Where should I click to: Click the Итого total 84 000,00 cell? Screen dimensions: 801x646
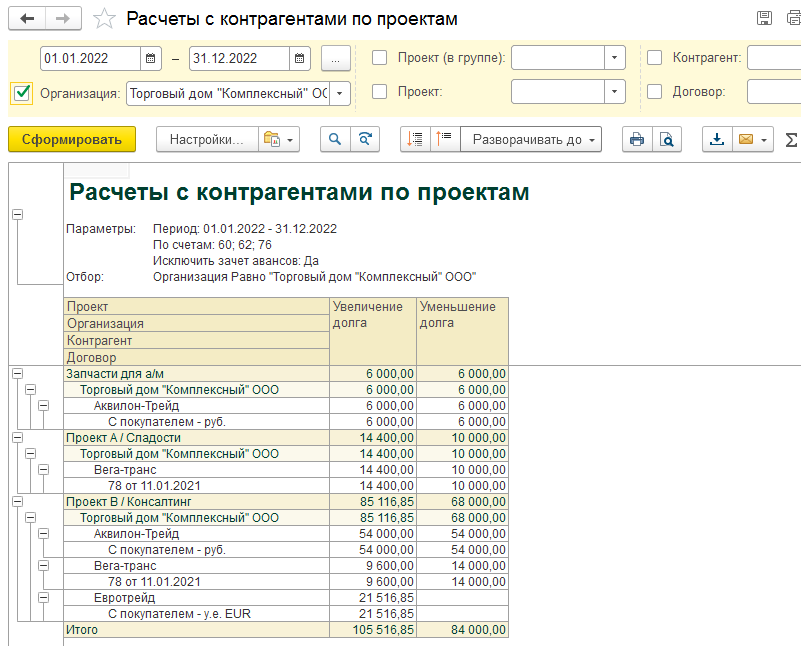462,630
